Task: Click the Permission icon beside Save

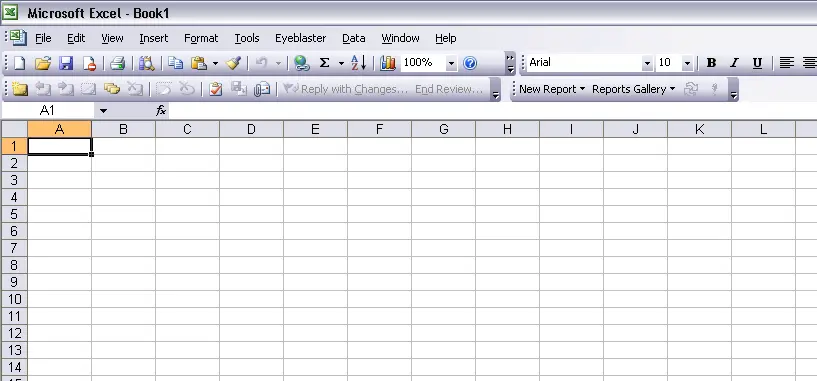Action: (x=89, y=63)
